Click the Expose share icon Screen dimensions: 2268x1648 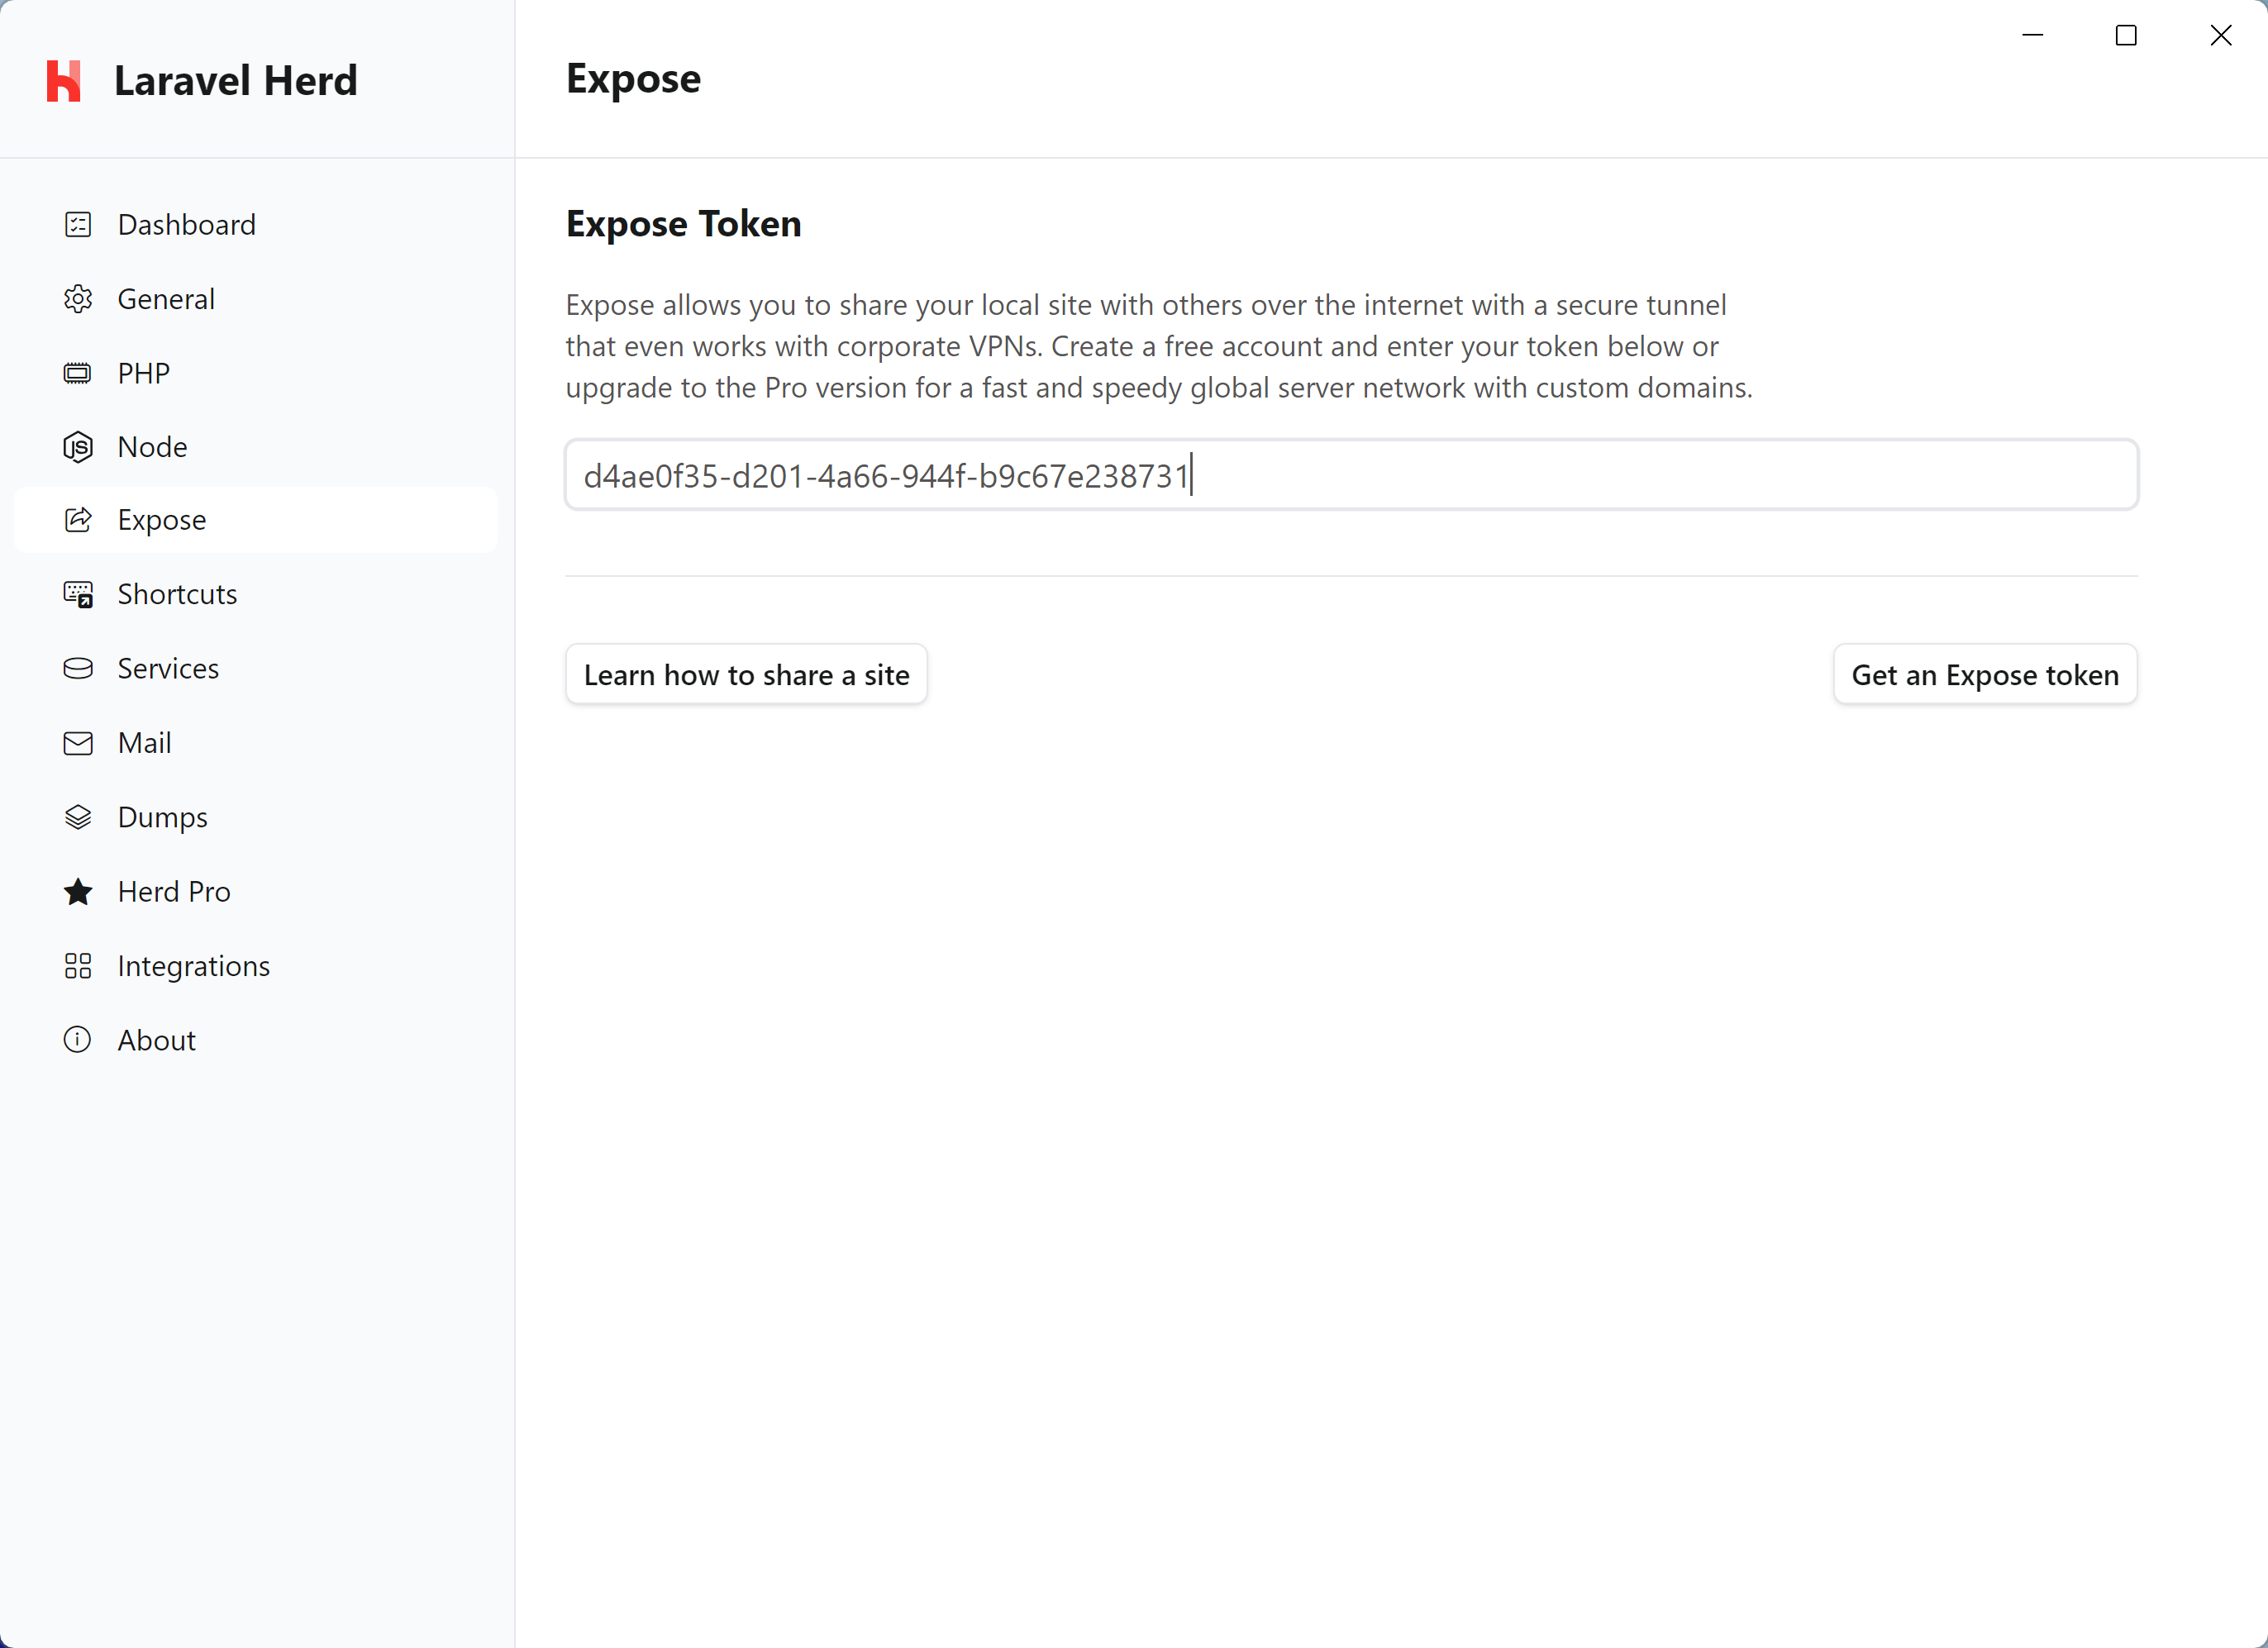(77, 520)
